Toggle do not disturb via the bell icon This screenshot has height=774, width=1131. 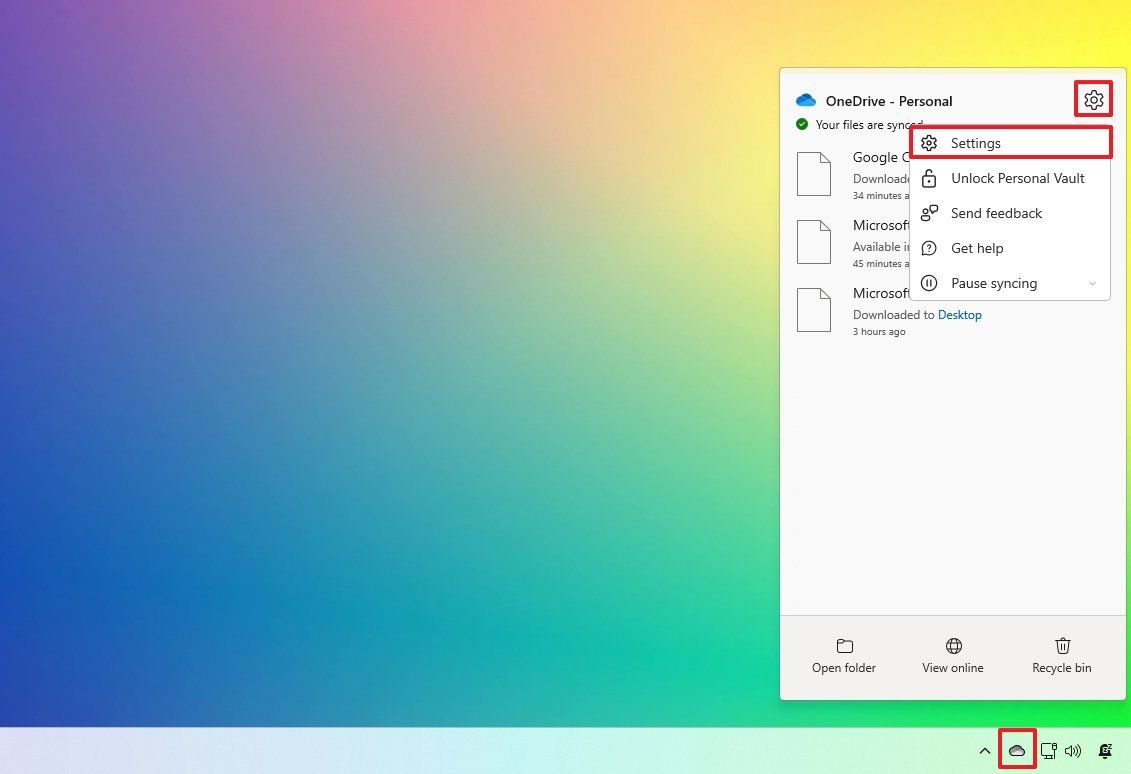pyautogui.click(x=1105, y=750)
